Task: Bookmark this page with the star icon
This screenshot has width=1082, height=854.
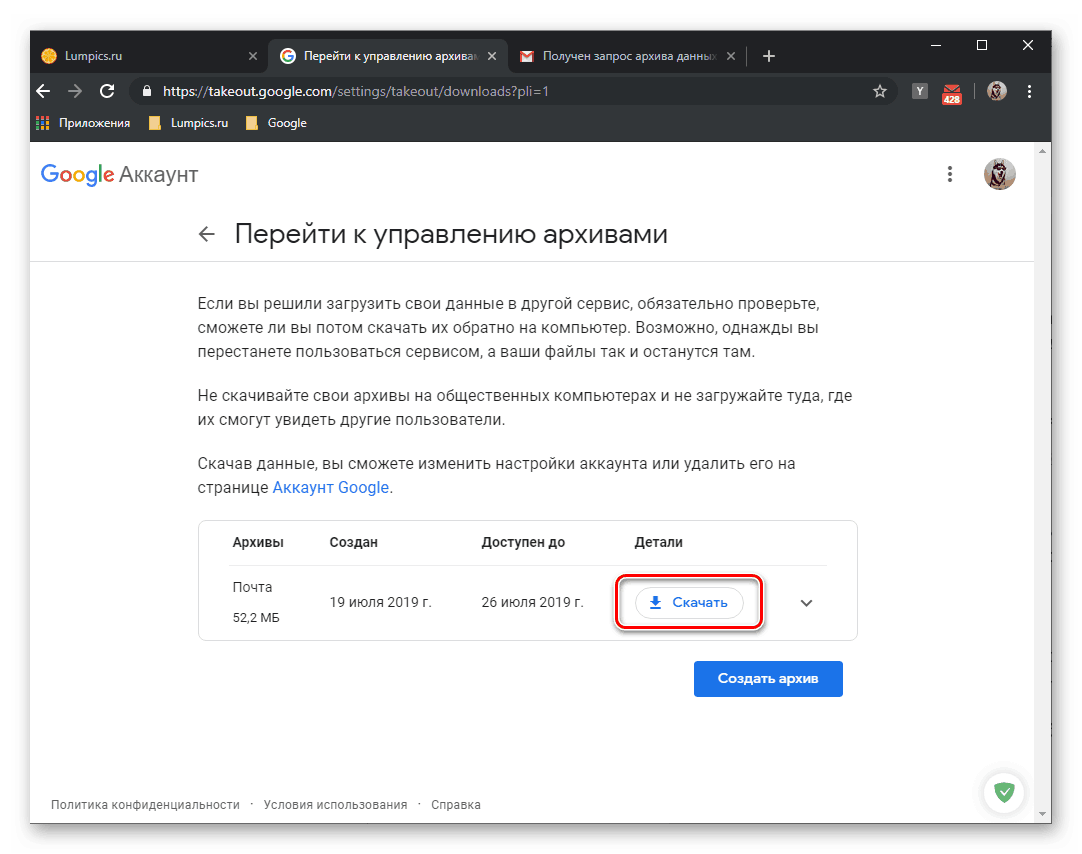Action: click(879, 91)
